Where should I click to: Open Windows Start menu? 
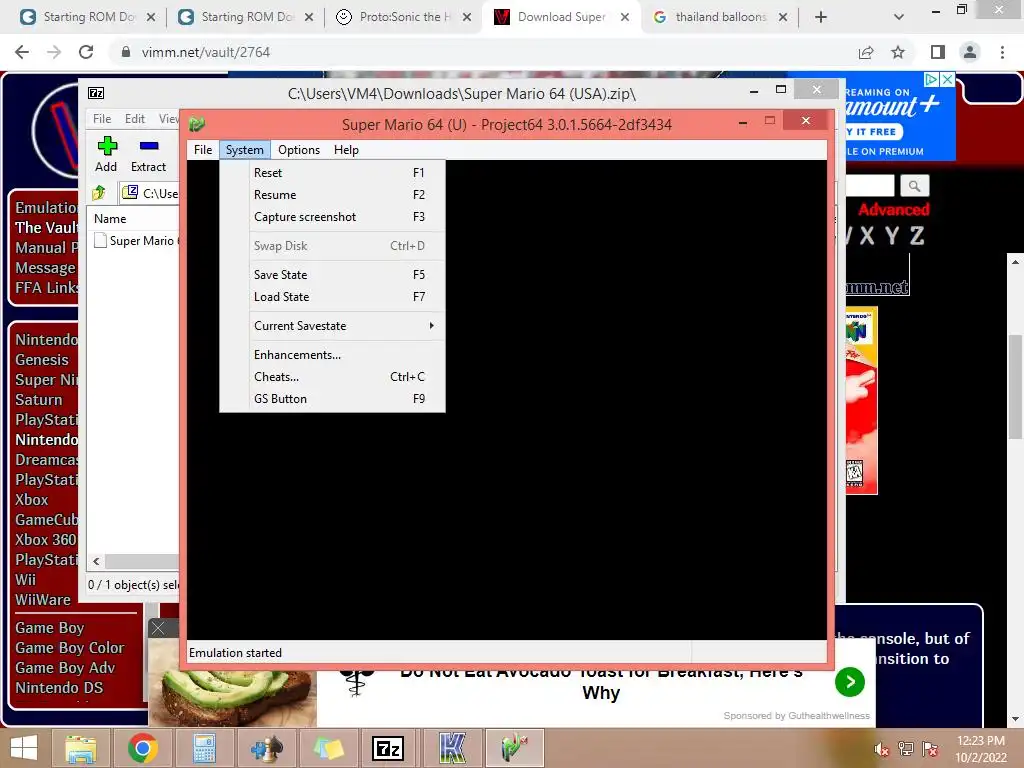pyautogui.click(x=24, y=748)
